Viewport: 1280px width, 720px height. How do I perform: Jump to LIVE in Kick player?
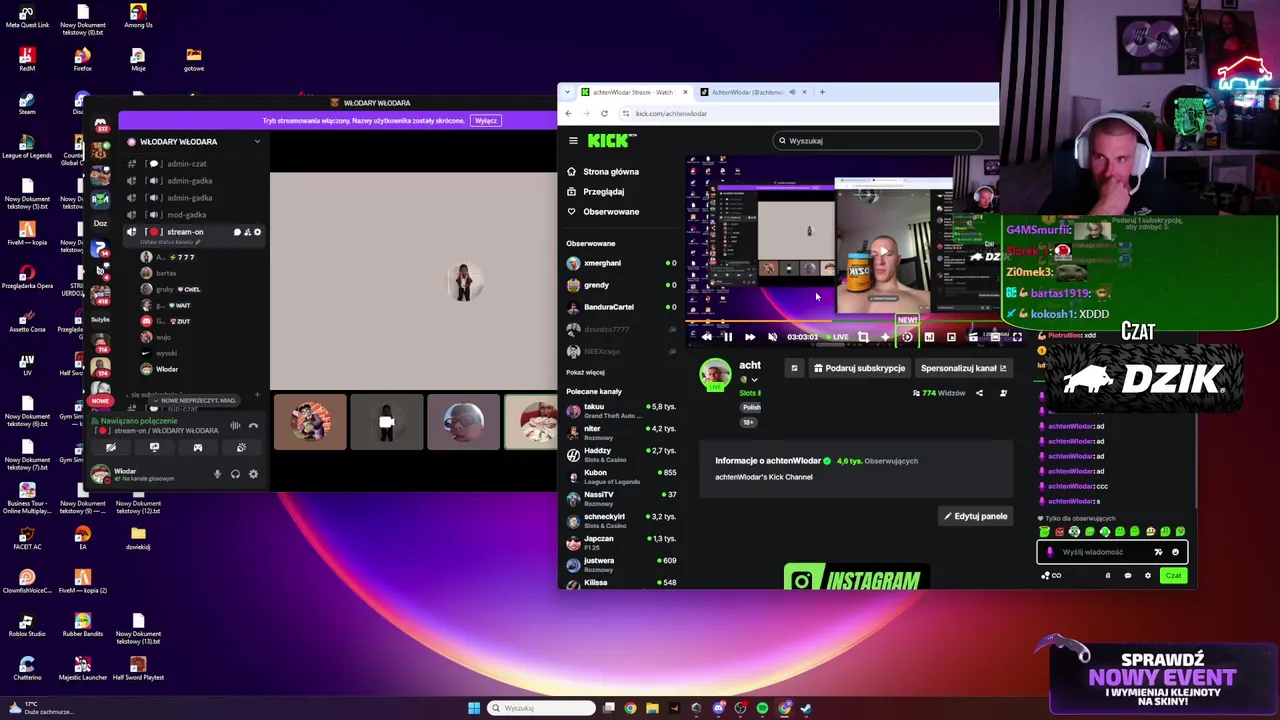point(838,337)
